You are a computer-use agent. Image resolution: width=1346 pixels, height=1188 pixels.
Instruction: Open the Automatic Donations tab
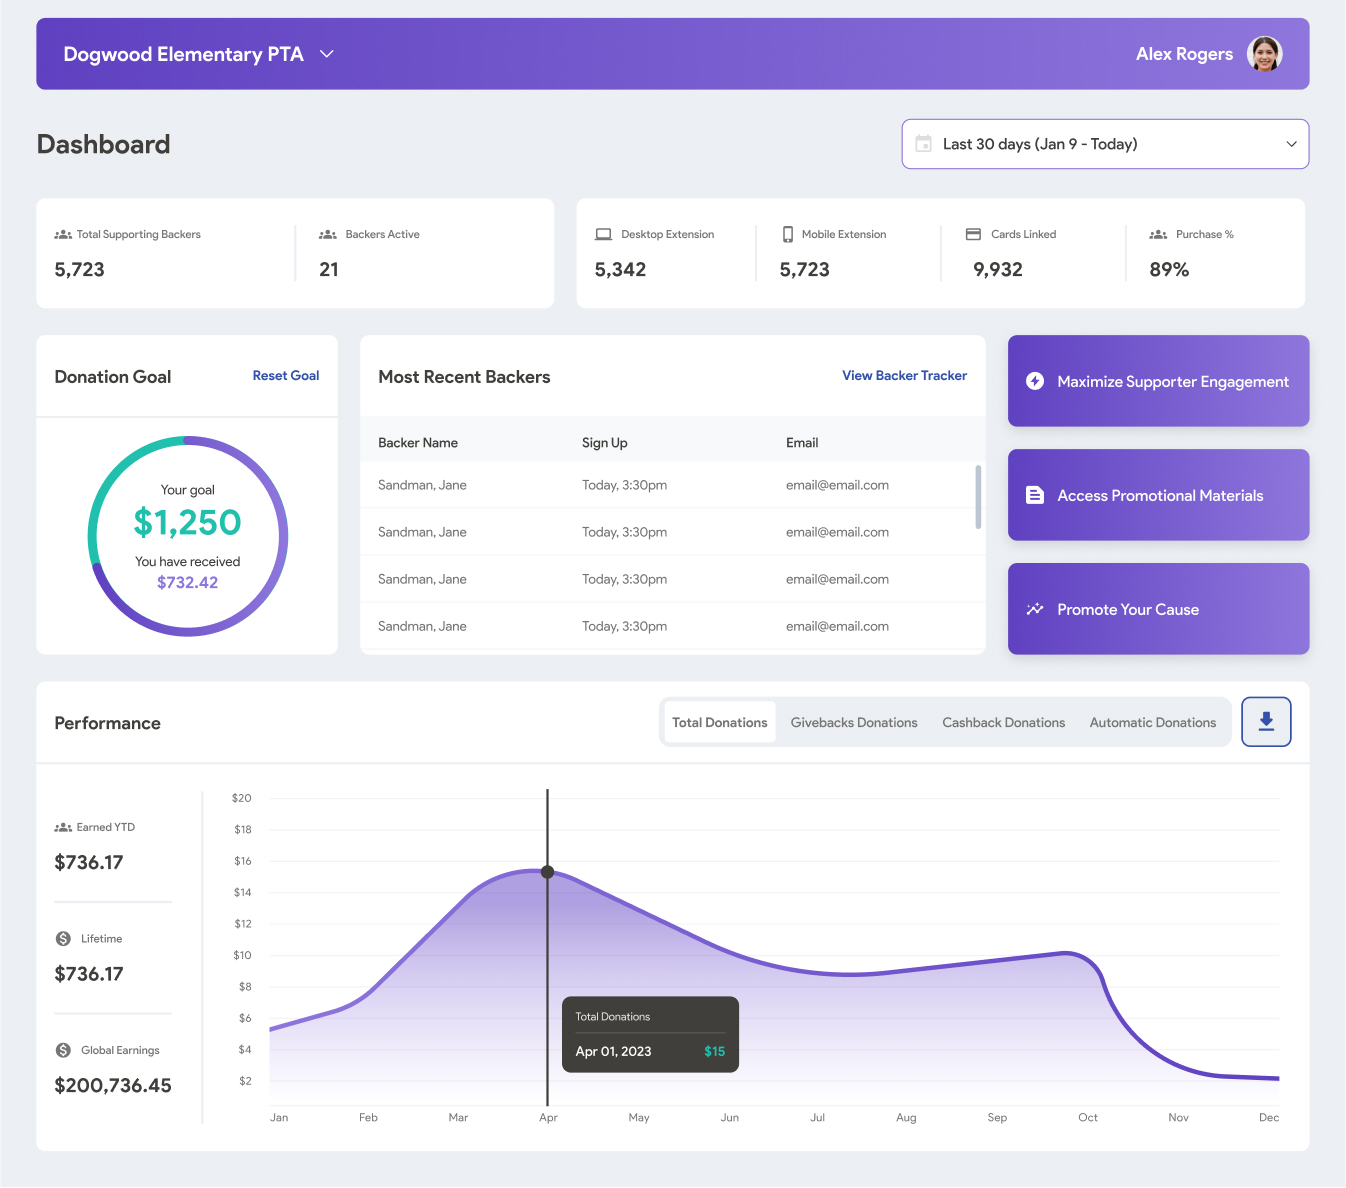[1152, 721]
